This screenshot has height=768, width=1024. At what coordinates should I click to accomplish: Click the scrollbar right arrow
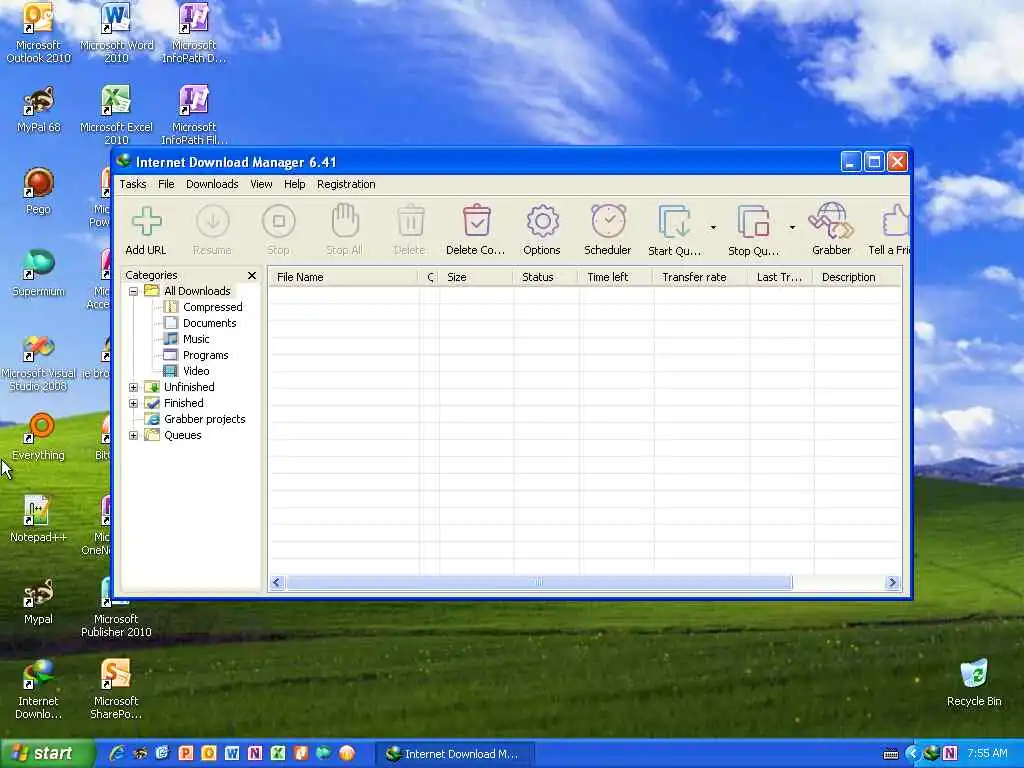click(892, 583)
